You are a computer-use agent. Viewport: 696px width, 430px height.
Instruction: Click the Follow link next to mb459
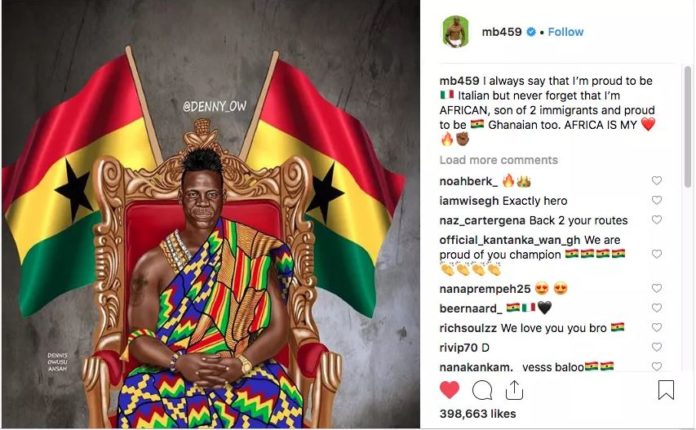tap(566, 32)
